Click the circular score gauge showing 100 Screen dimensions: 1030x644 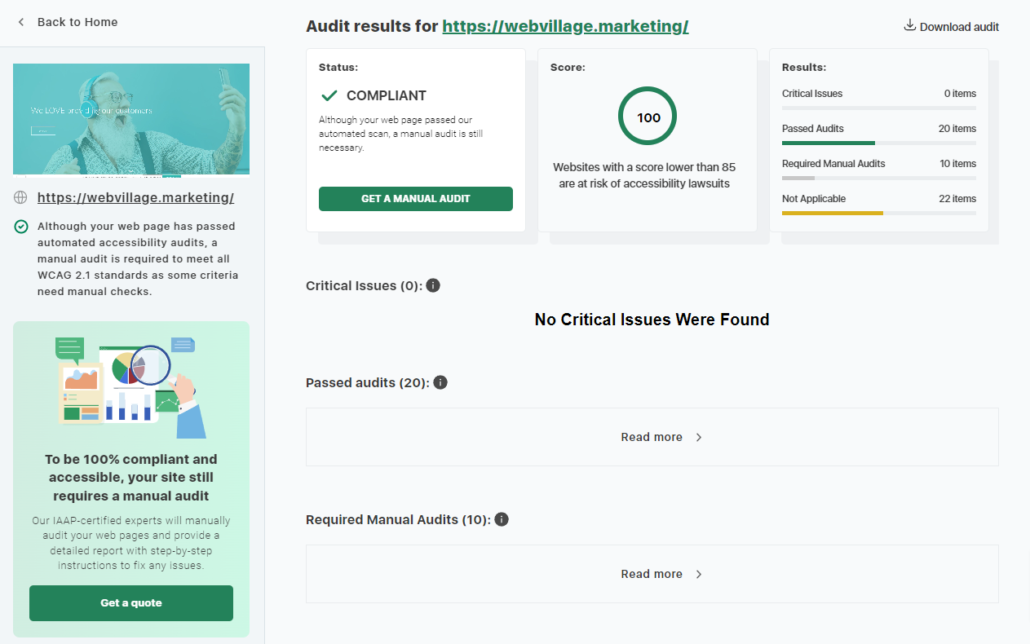(647, 117)
